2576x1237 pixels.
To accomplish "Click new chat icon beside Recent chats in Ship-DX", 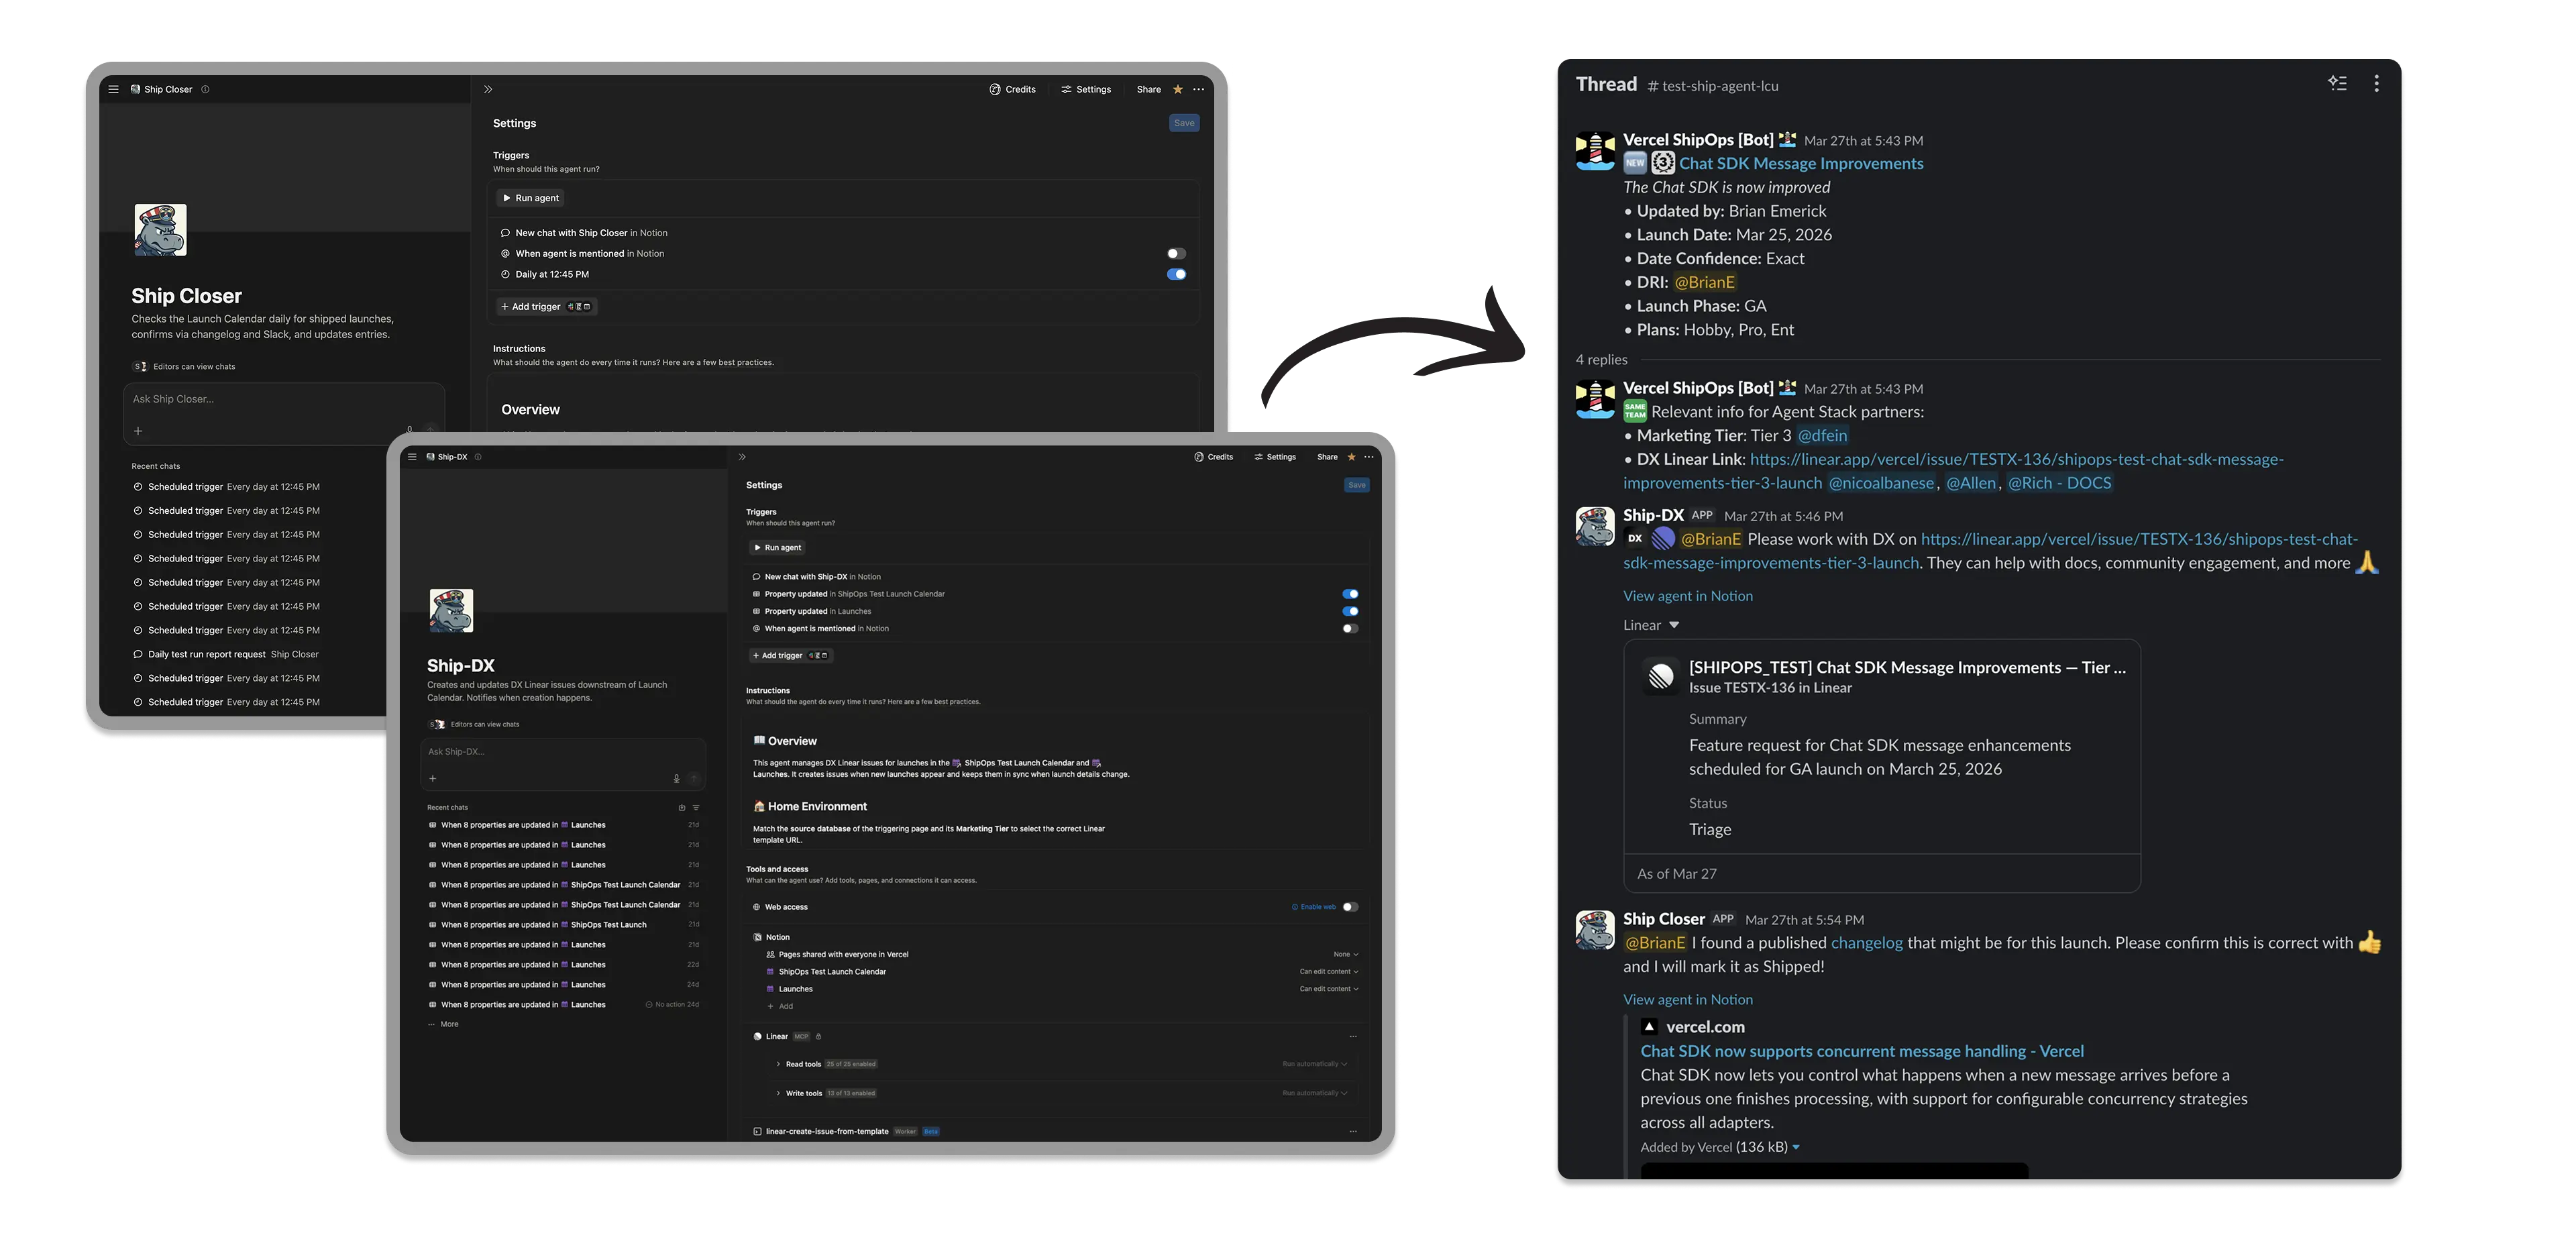I will point(682,807).
